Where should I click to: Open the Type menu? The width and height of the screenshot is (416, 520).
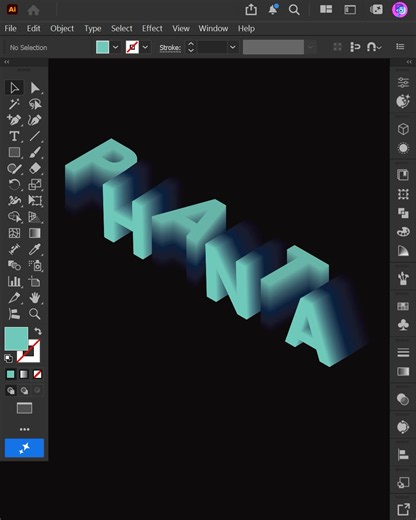(93, 29)
